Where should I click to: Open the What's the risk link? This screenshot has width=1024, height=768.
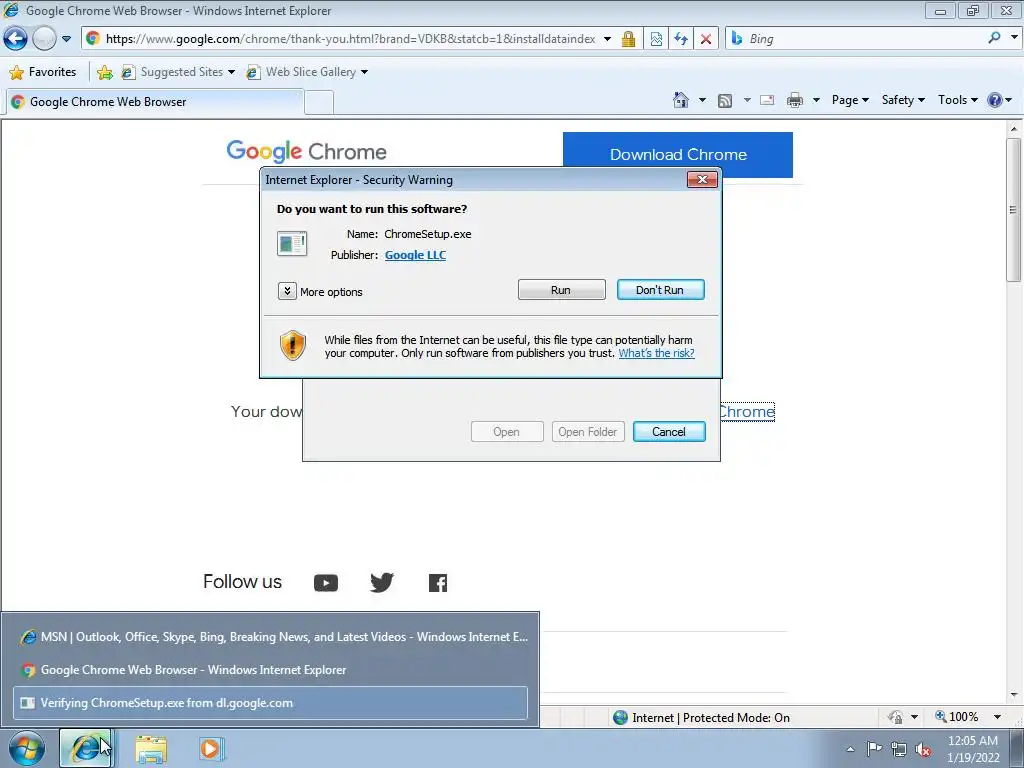pyautogui.click(x=656, y=353)
